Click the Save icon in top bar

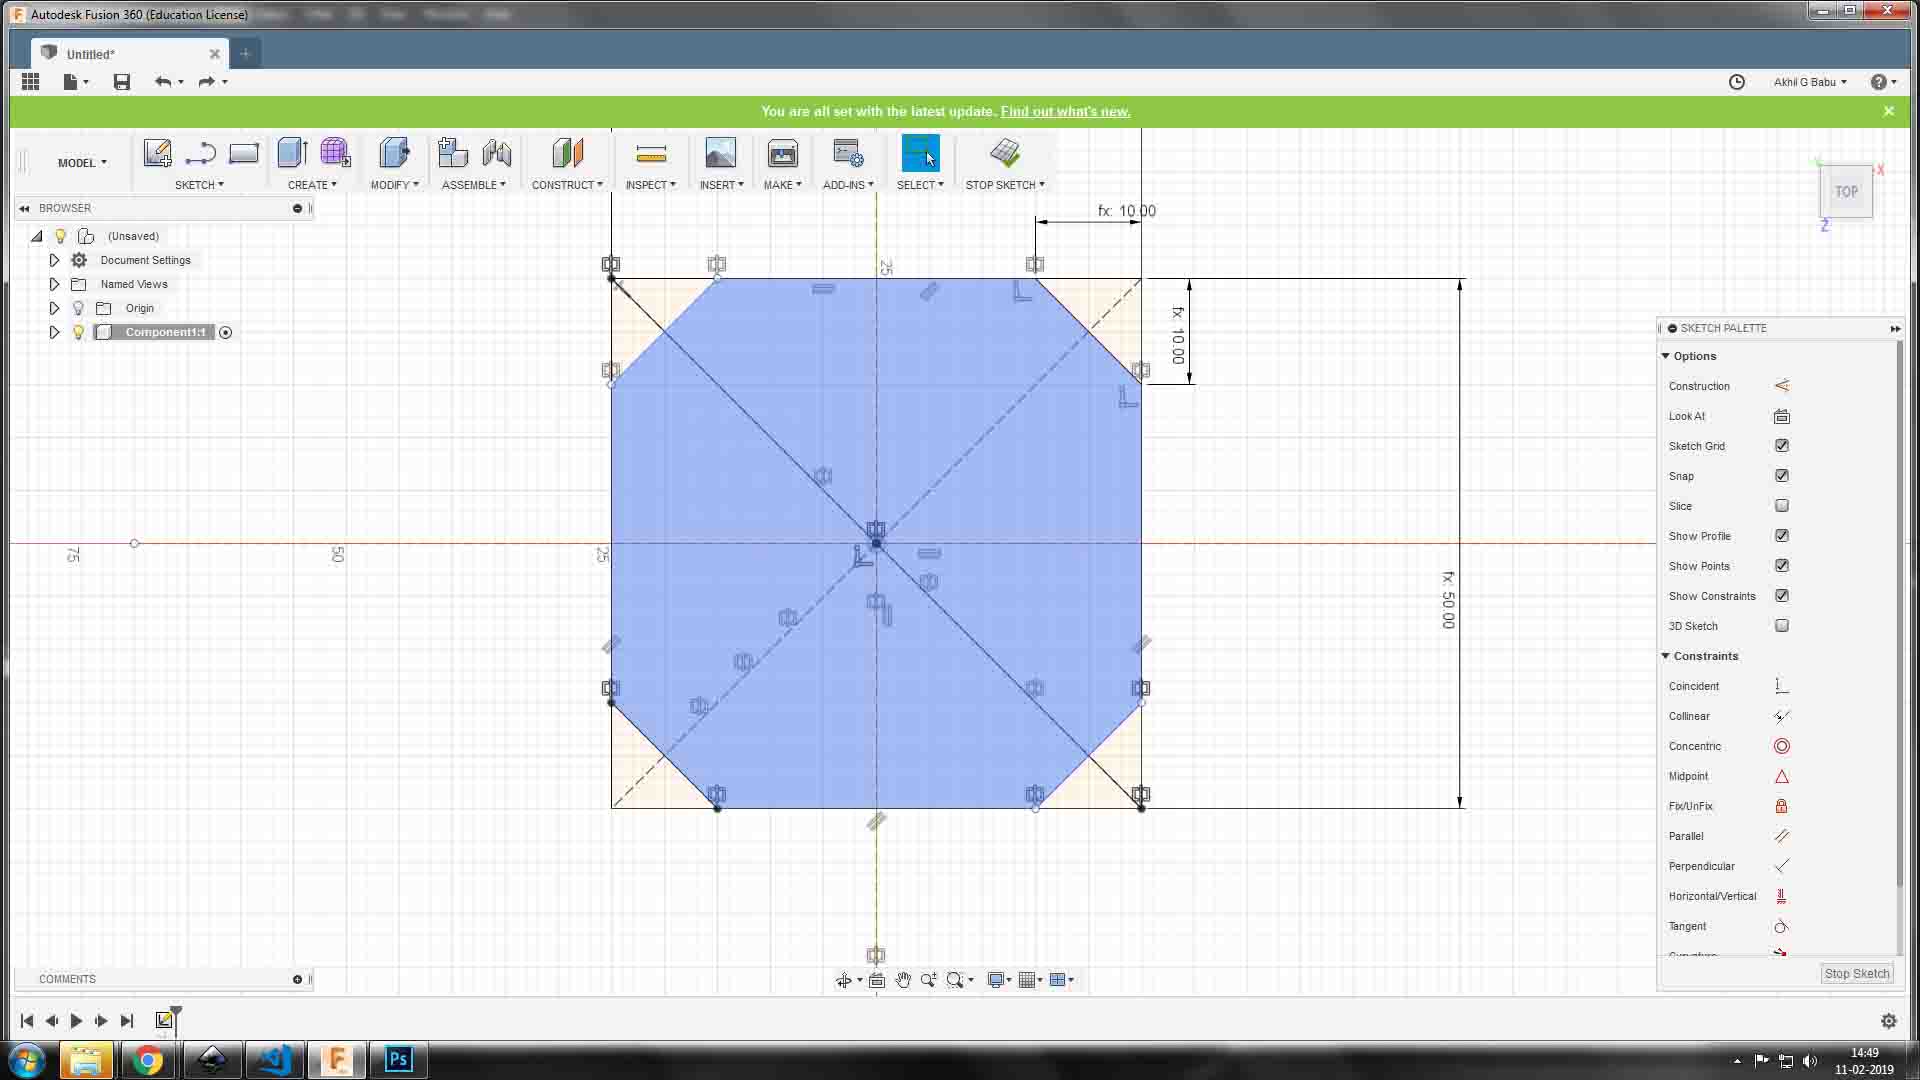click(x=122, y=82)
